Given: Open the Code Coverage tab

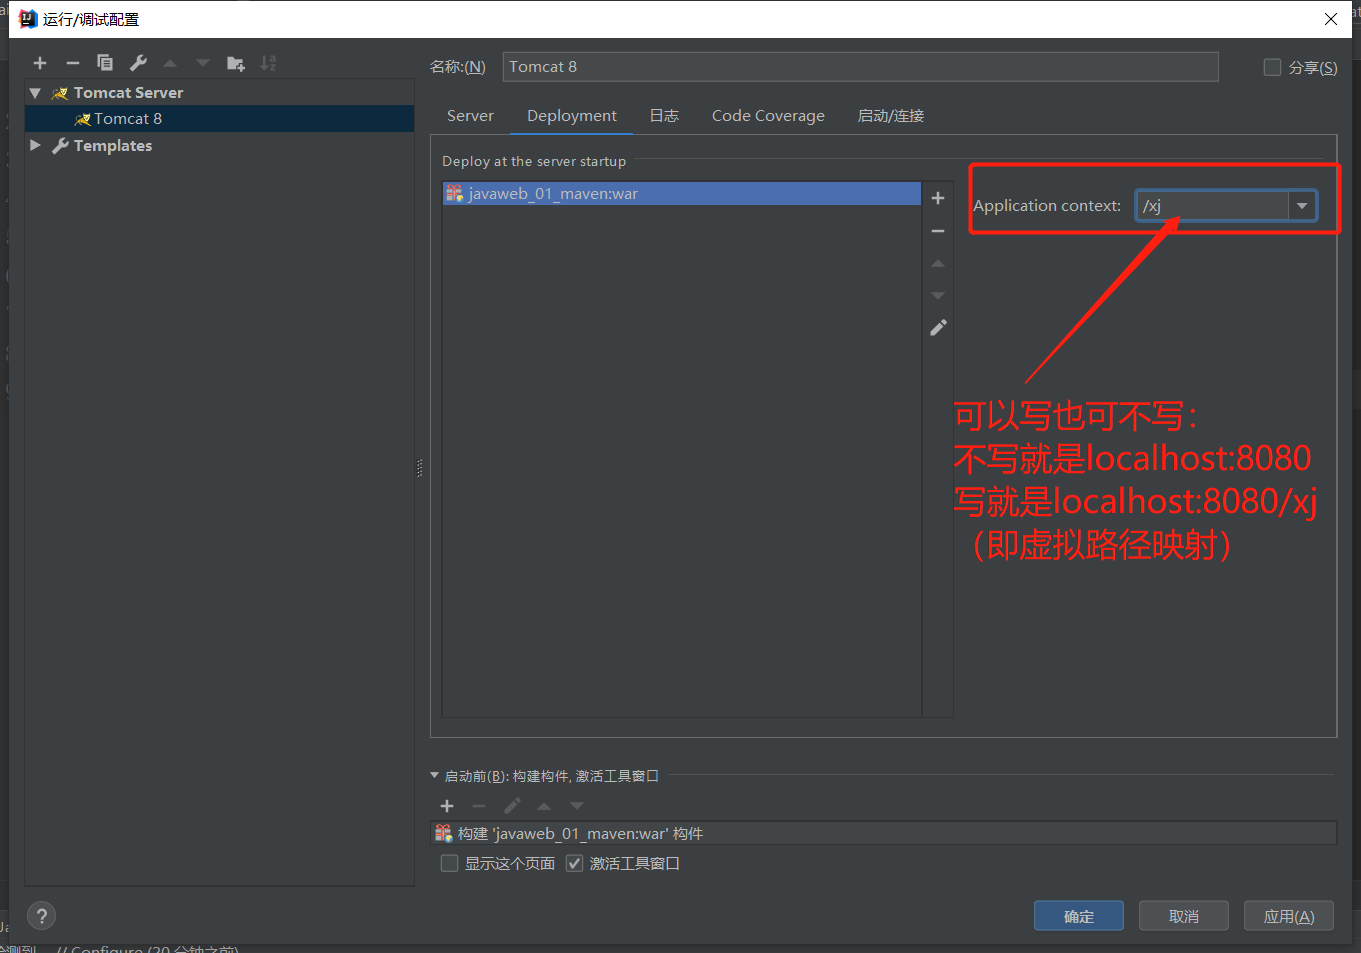Looking at the screenshot, I should point(768,116).
